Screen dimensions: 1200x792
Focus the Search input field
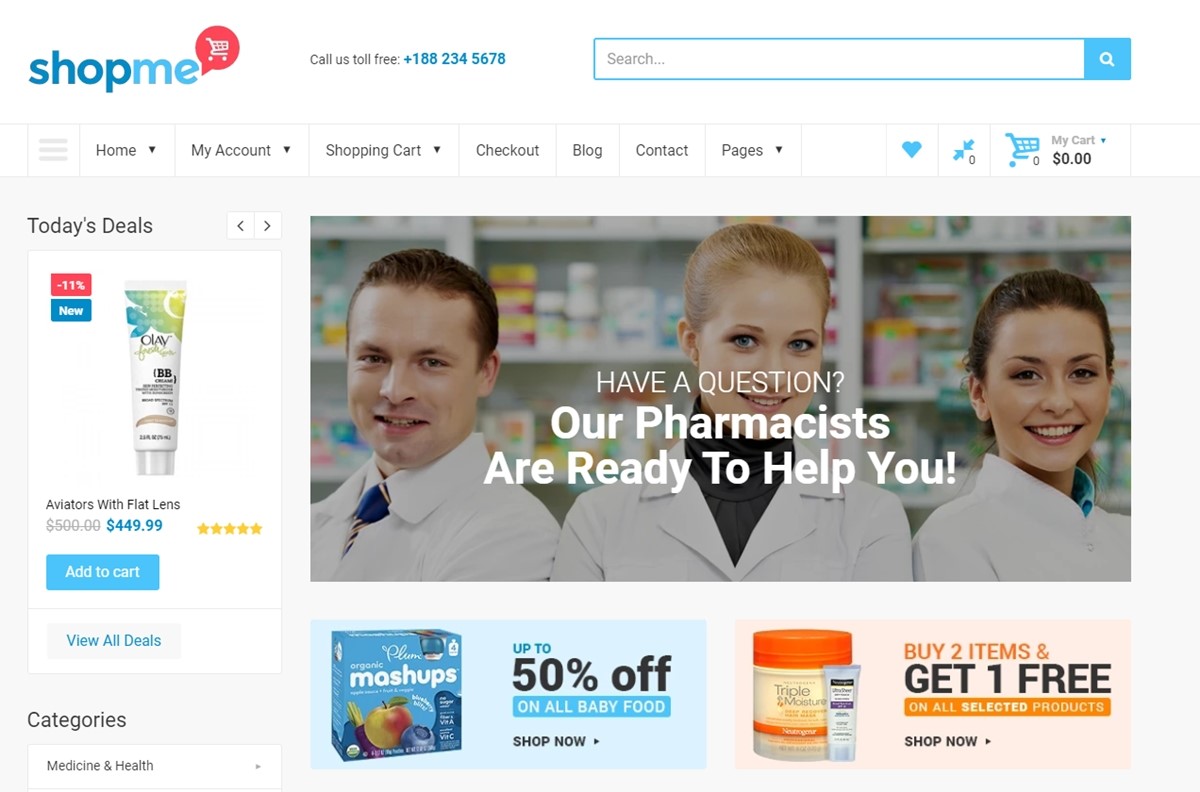click(x=839, y=59)
